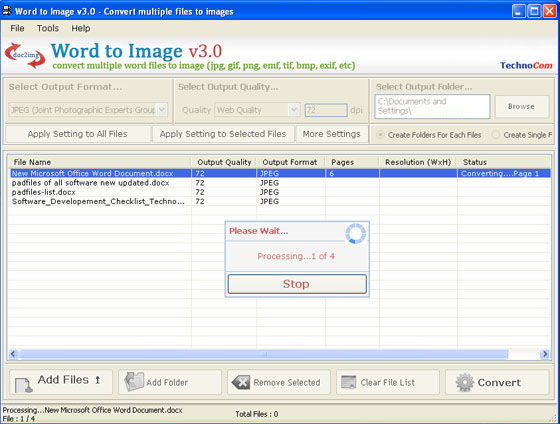
Task: Select padfiles of all software new updated.docx
Action: (280, 183)
